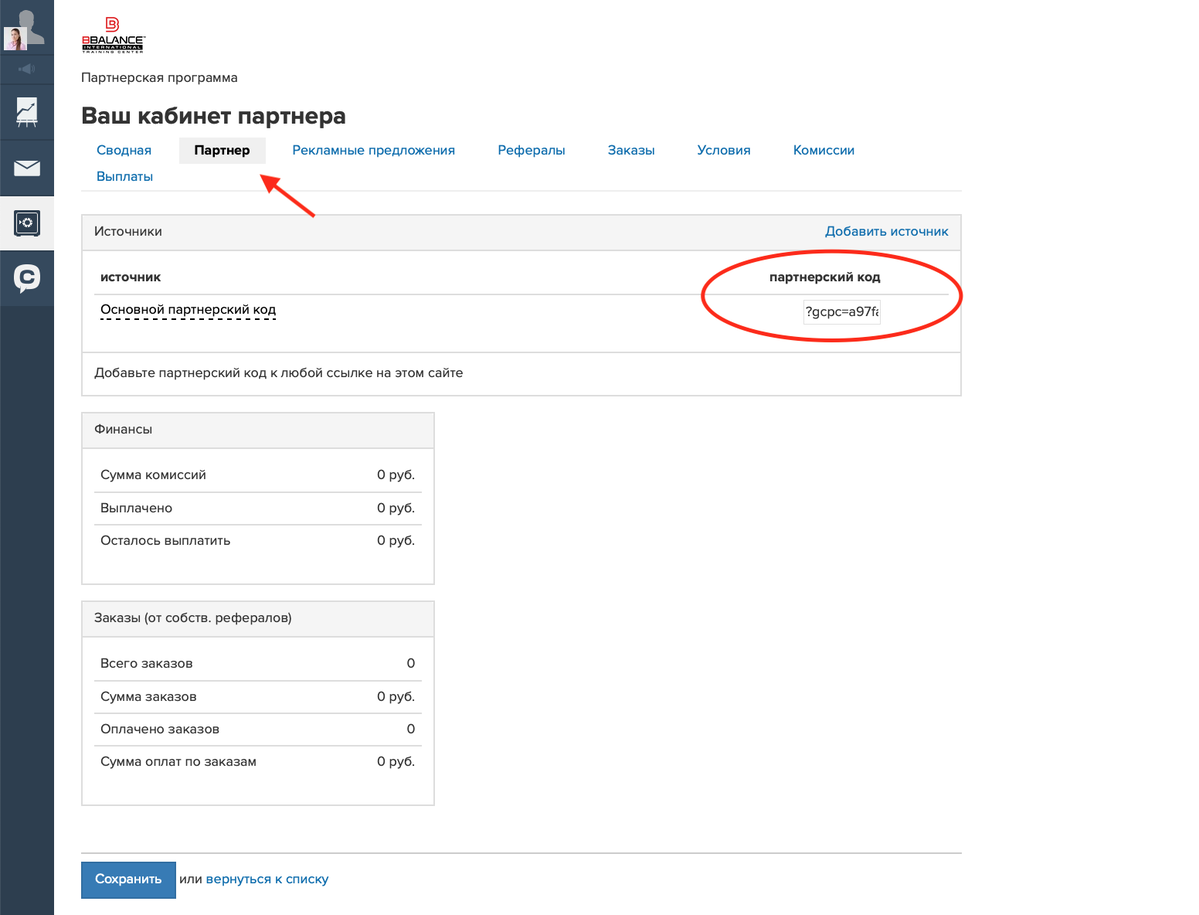This screenshot has width=1199, height=915.
Task: Click the Всего заказов row label
Action: coord(146,664)
